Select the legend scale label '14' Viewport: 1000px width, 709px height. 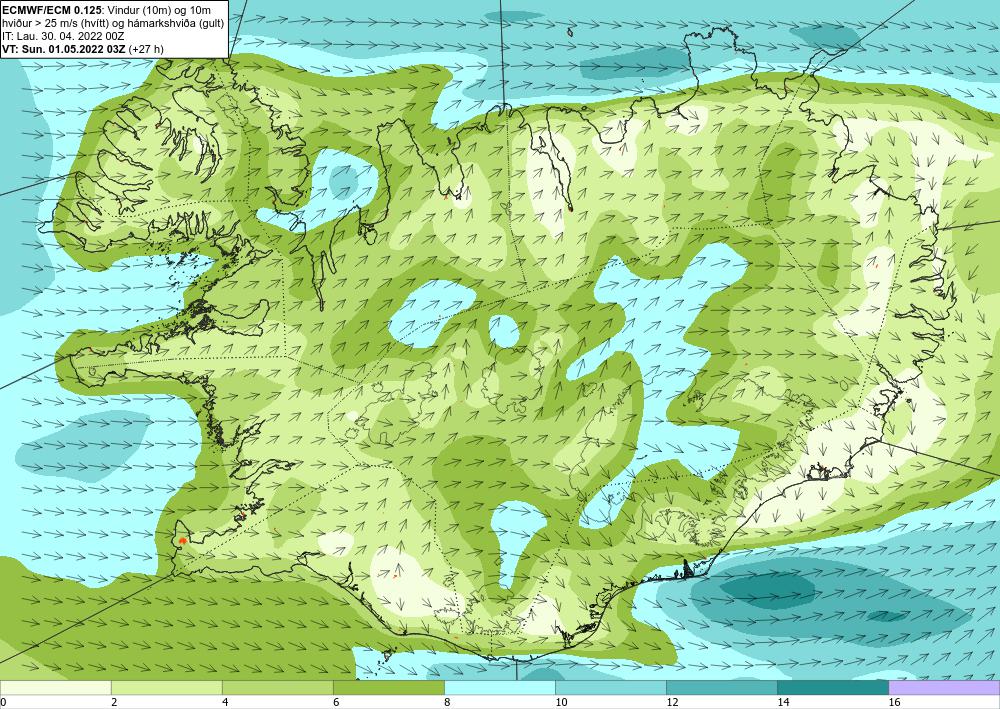(783, 703)
